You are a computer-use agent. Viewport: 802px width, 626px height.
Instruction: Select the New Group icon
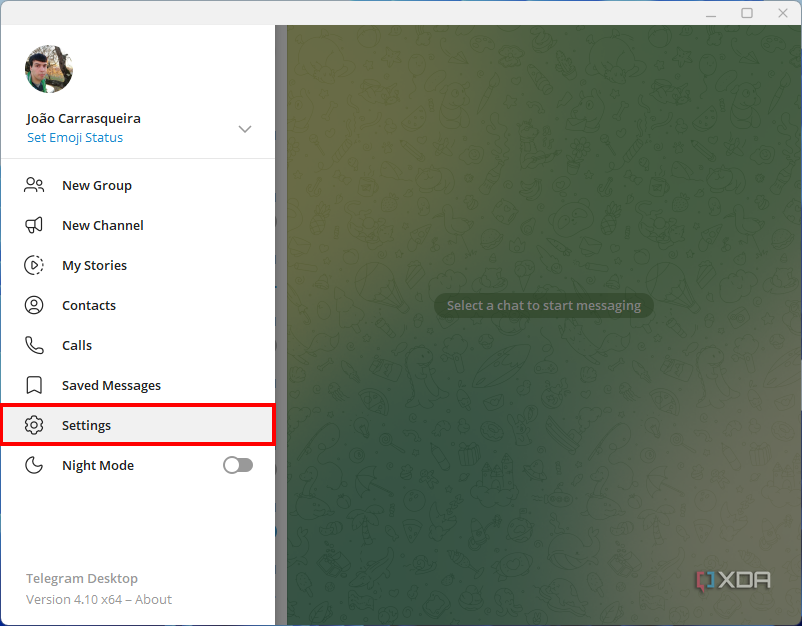pyautogui.click(x=33, y=185)
